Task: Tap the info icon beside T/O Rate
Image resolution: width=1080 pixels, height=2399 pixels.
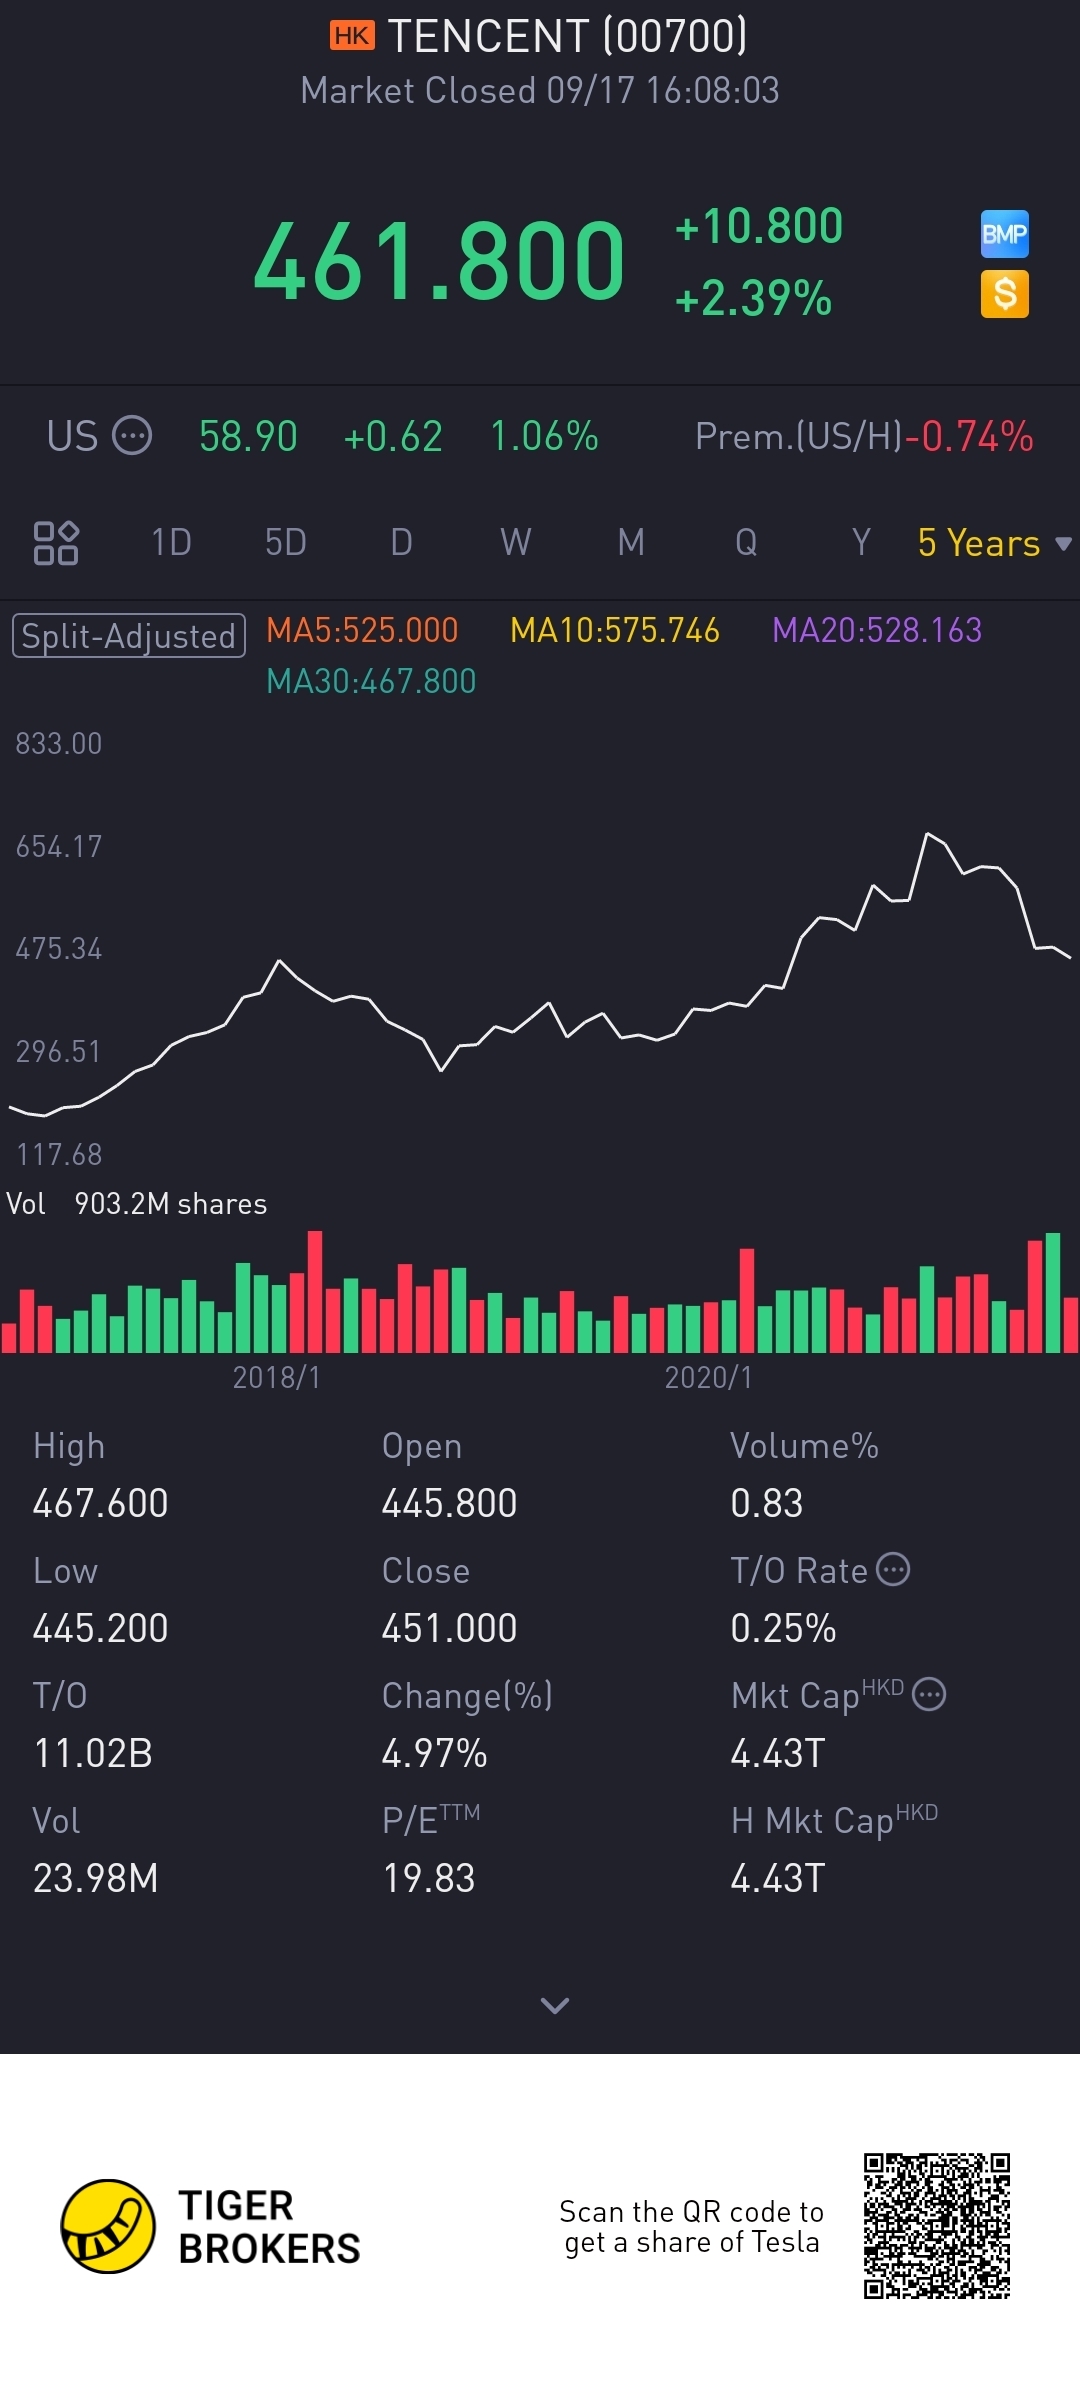Action: click(x=893, y=1569)
